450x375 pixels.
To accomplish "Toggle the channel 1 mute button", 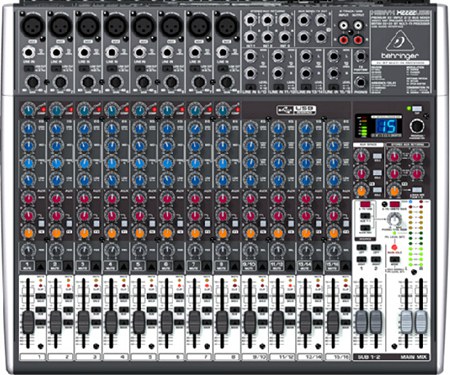I will 27,266.
